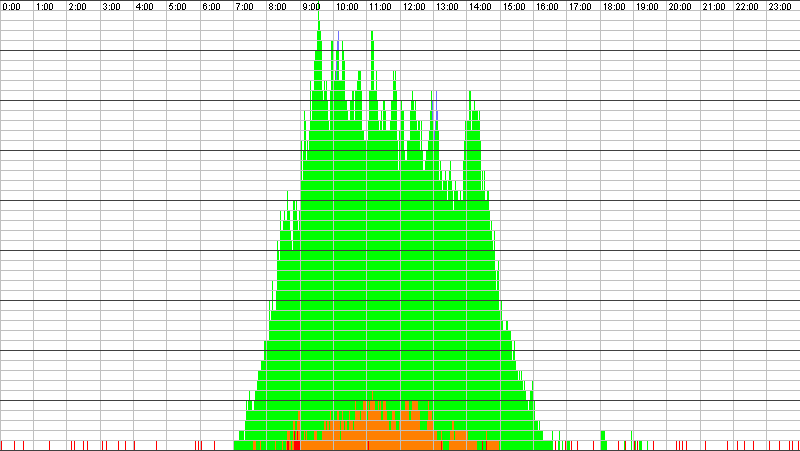Click the 8:00 axis label
800x451 pixels.
278,7
